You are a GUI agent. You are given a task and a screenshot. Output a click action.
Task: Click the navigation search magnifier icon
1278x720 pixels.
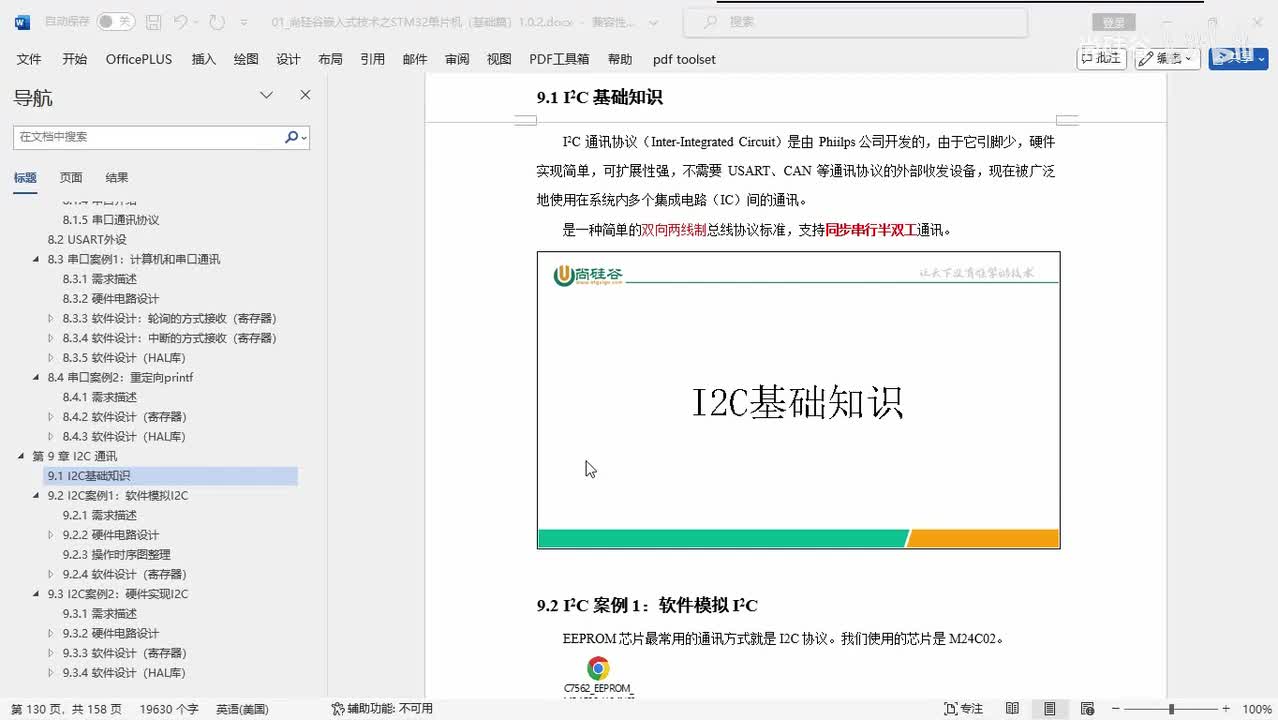point(291,137)
